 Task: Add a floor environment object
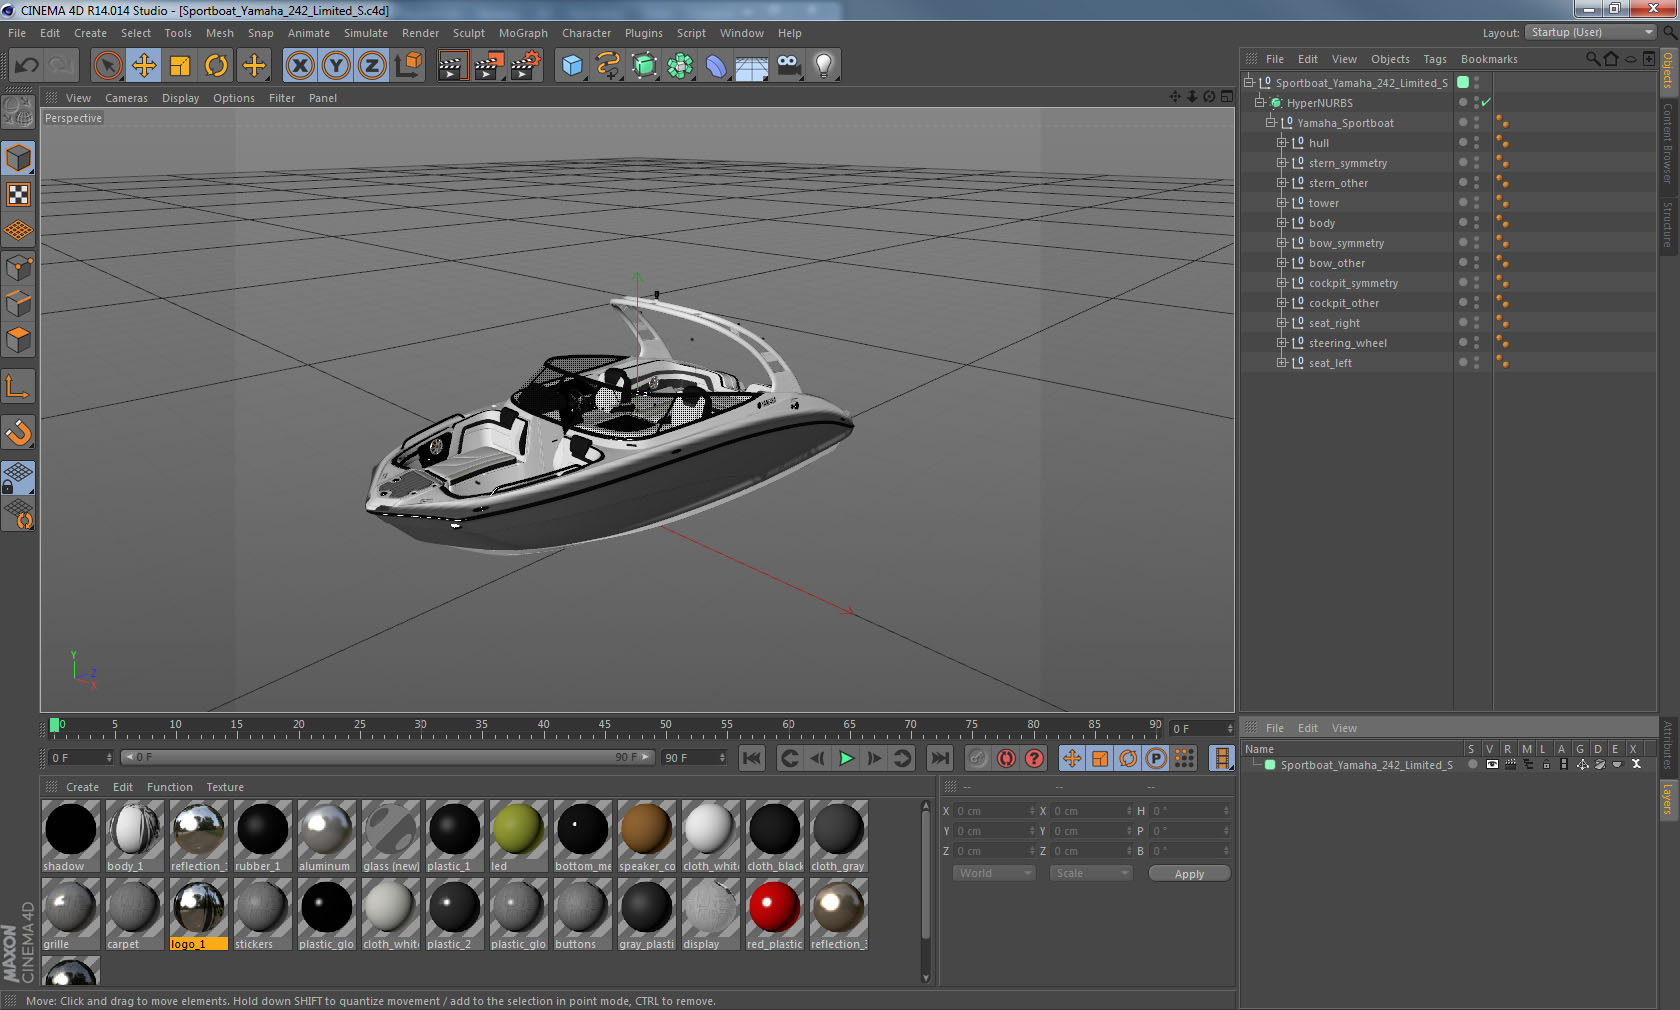pos(752,66)
